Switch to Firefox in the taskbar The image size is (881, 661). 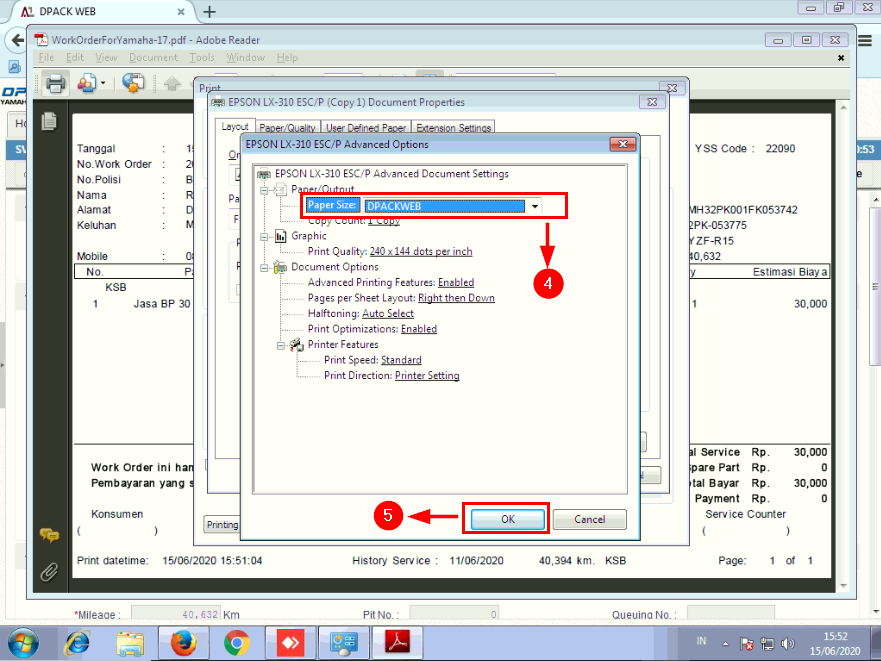pyautogui.click(x=184, y=642)
